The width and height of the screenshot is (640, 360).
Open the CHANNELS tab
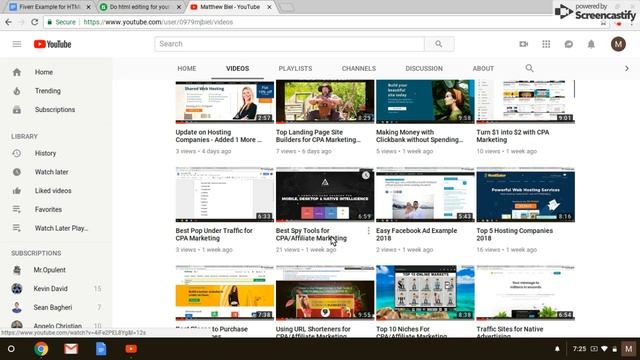[359, 69]
